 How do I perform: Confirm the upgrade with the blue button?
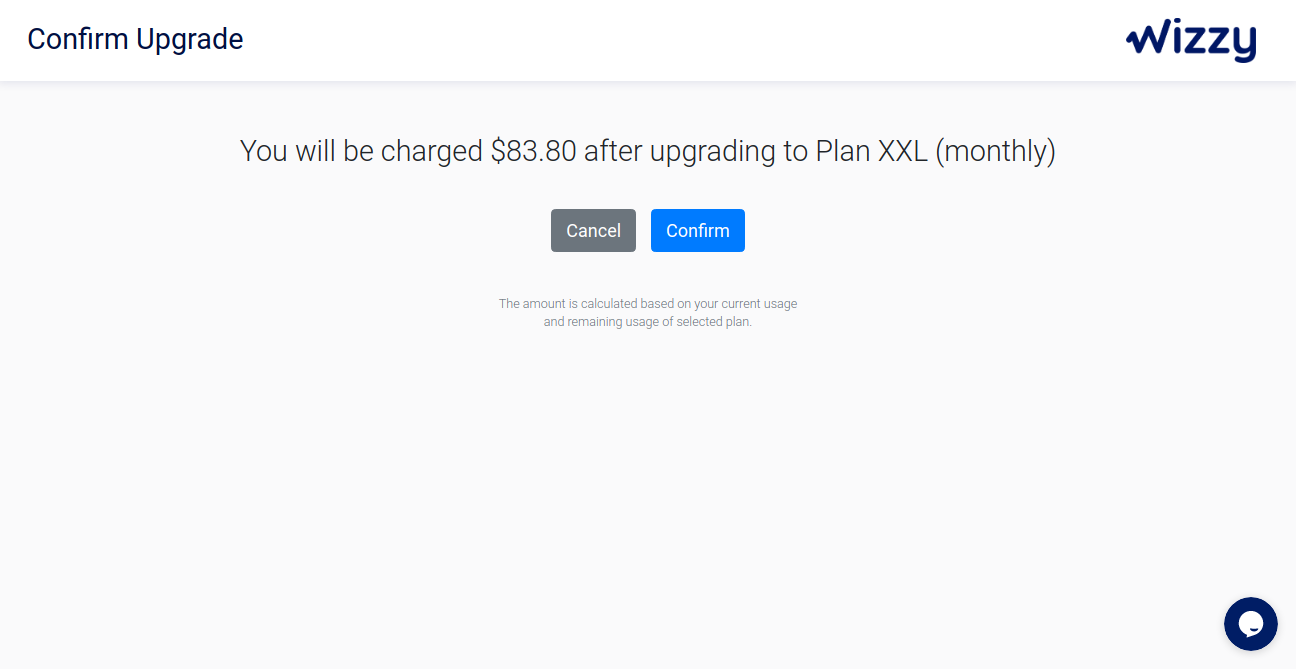698,230
